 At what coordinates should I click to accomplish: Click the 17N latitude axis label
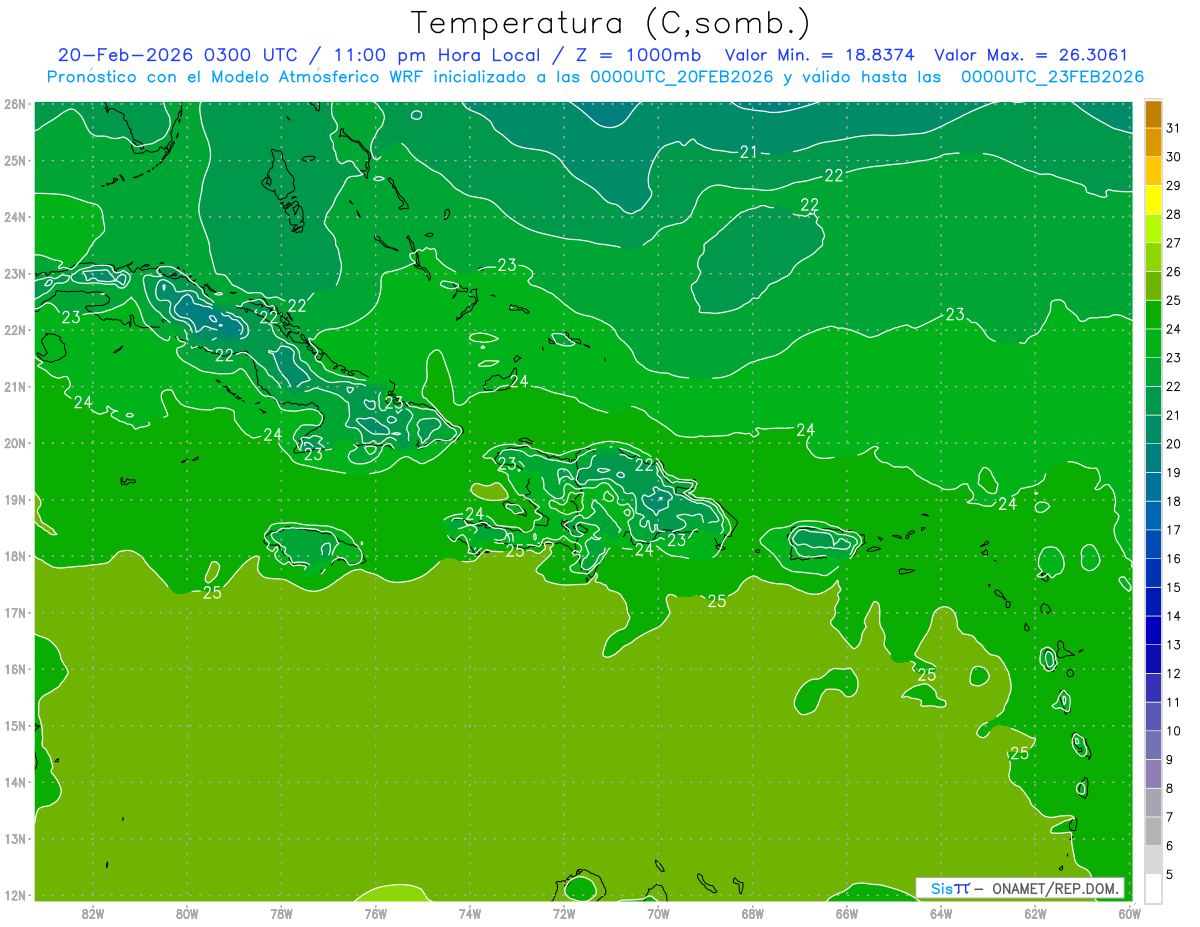[x=14, y=613]
